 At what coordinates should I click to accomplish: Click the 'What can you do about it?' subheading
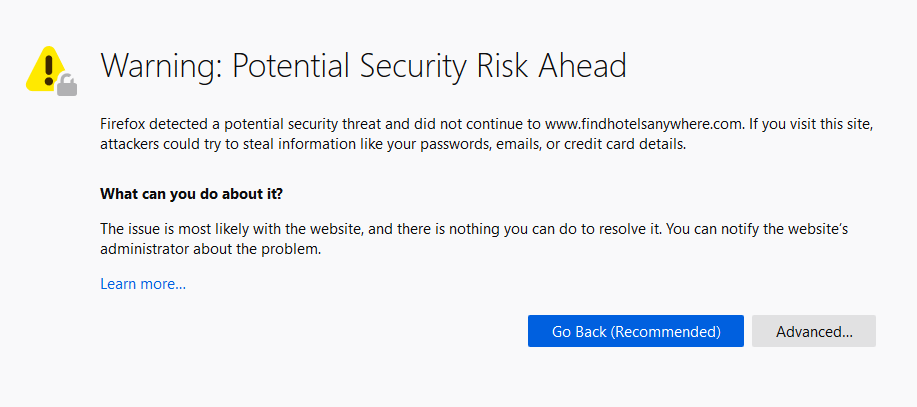click(191, 194)
